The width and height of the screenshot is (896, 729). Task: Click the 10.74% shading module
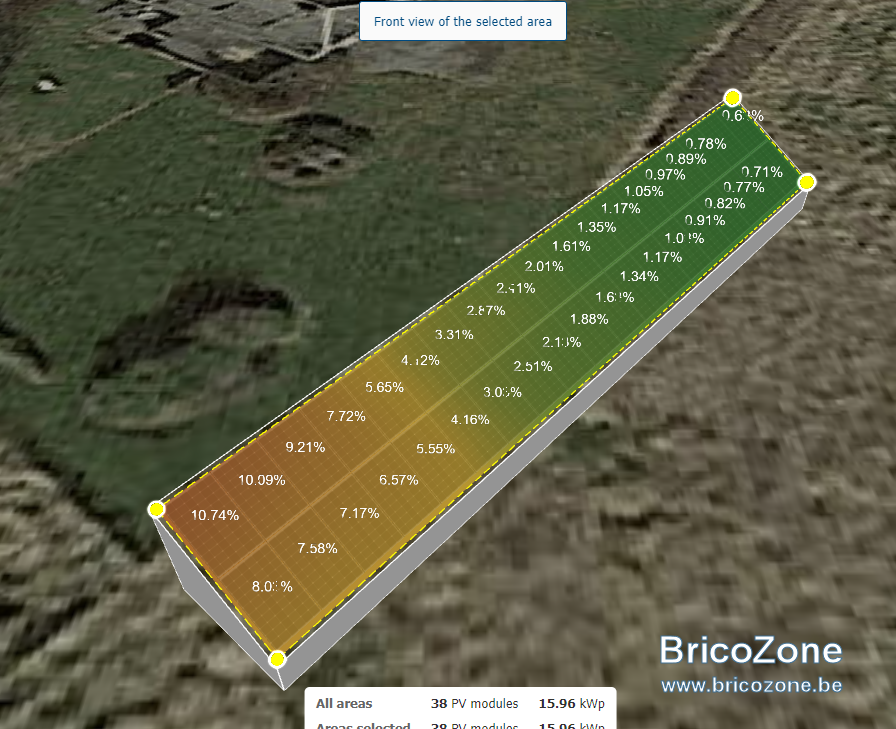coord(215,515)
